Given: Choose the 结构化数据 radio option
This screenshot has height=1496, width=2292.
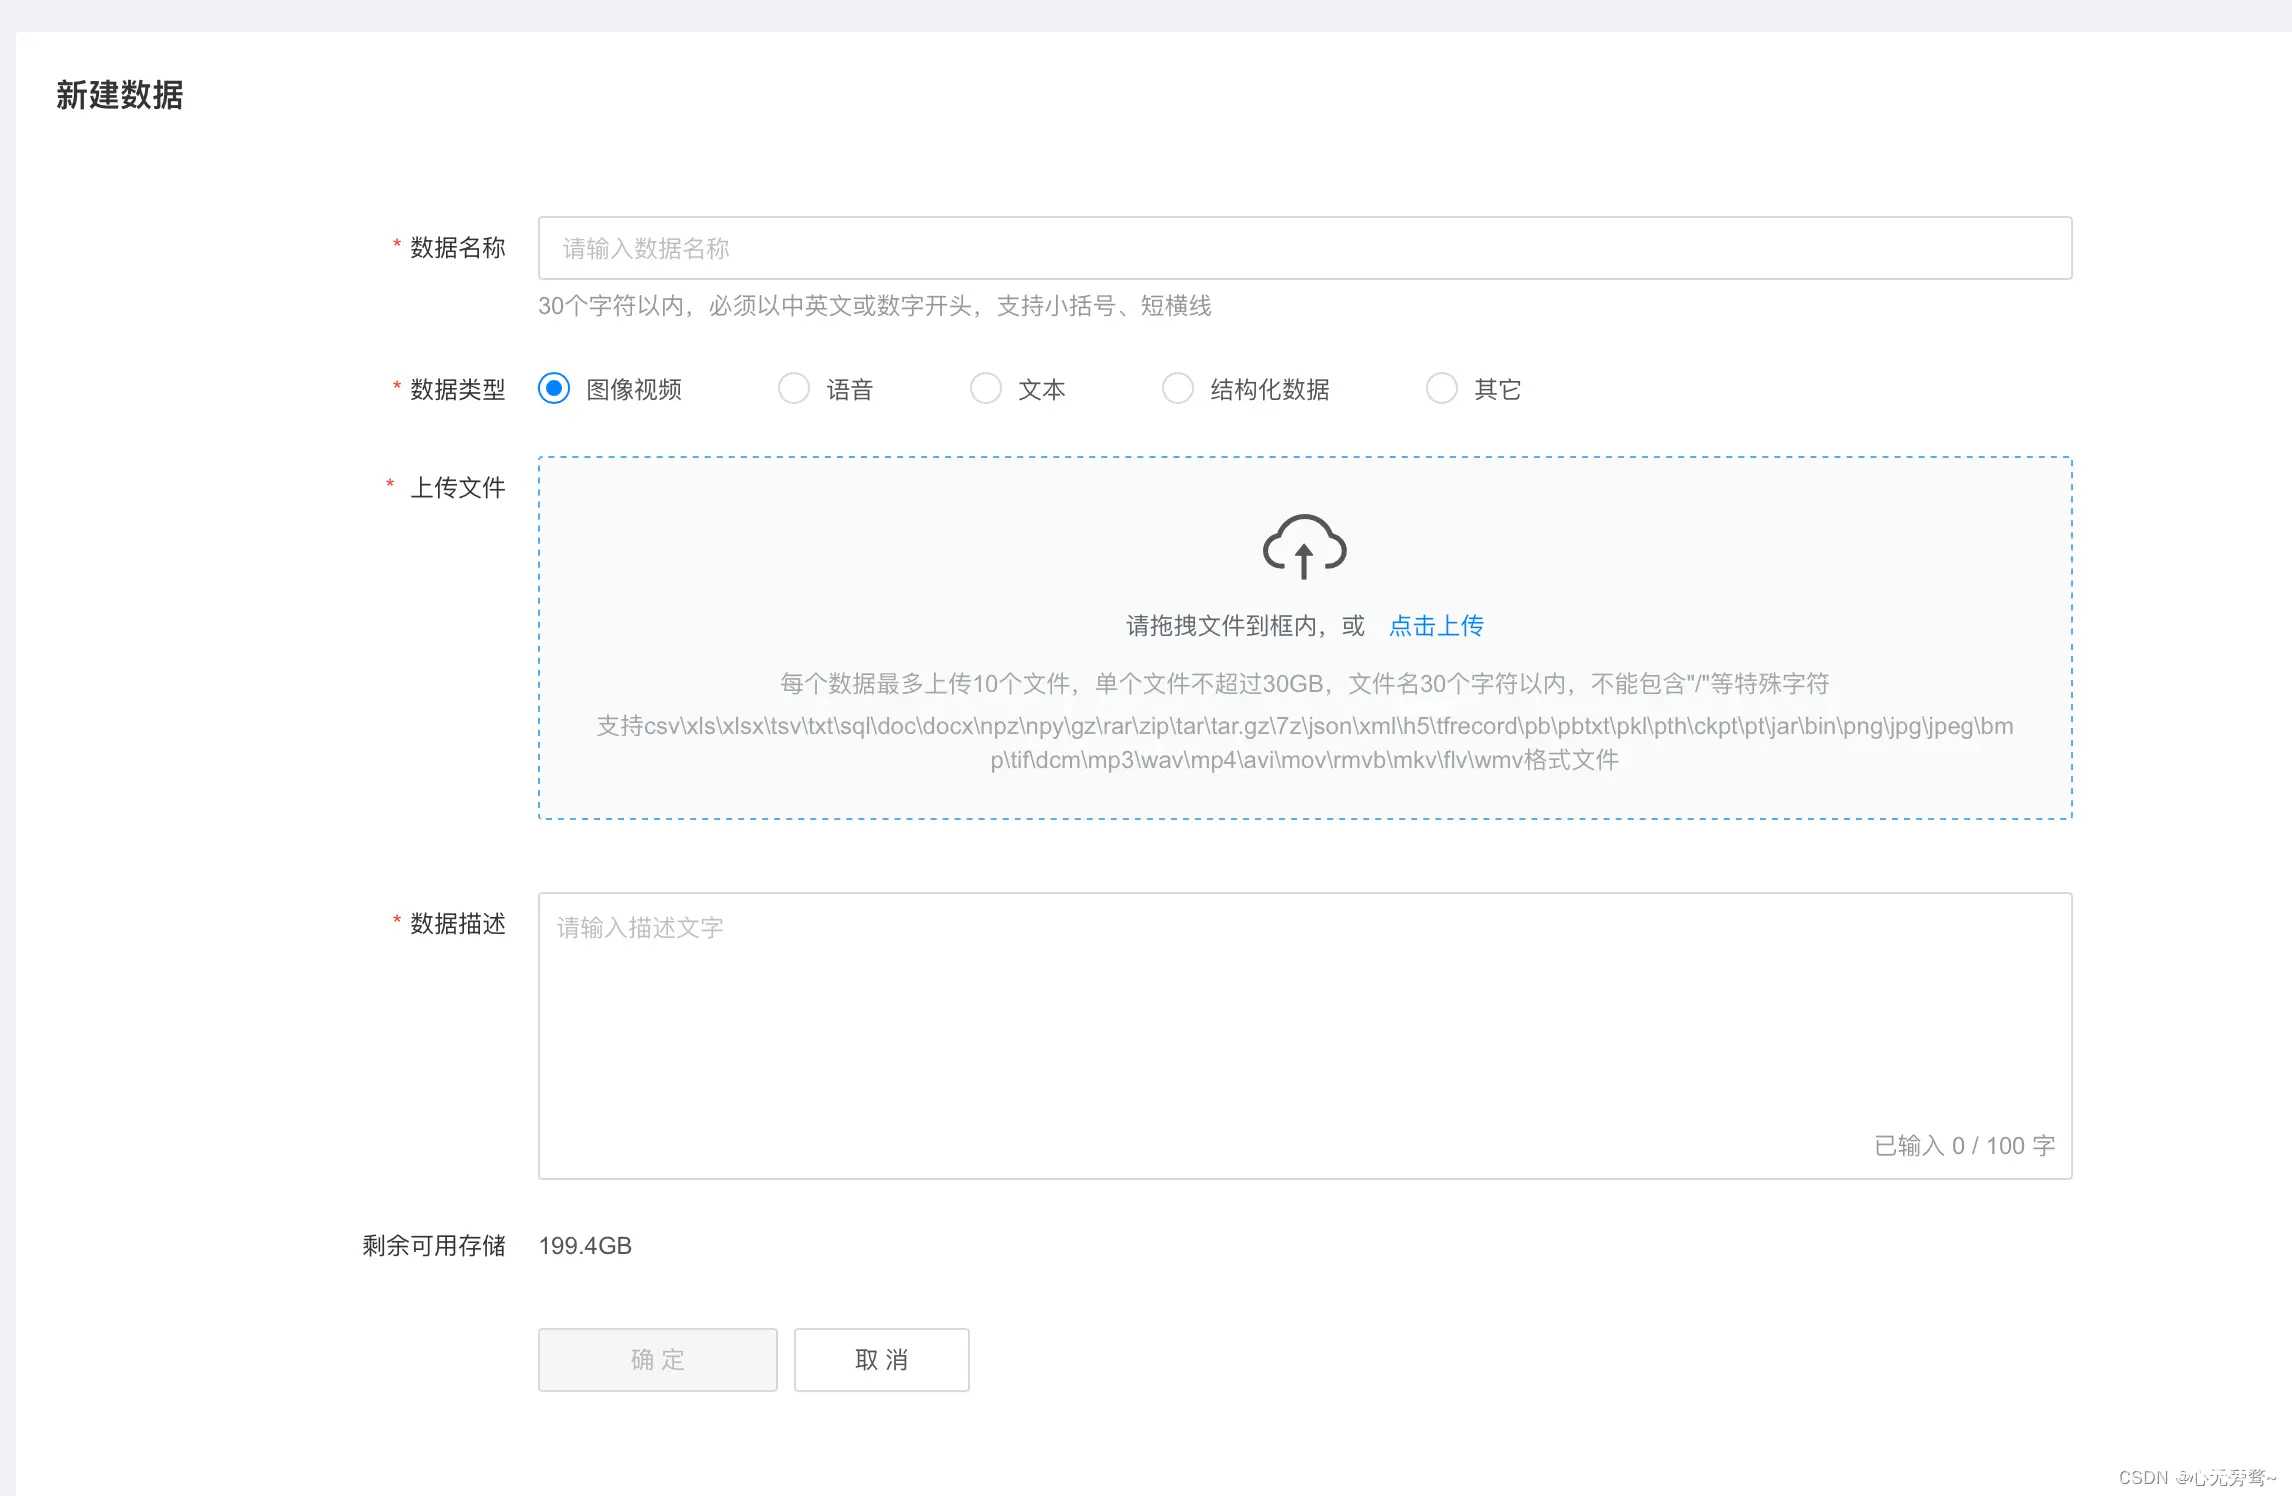Looking at the screenshot, I should (1178, 388).
